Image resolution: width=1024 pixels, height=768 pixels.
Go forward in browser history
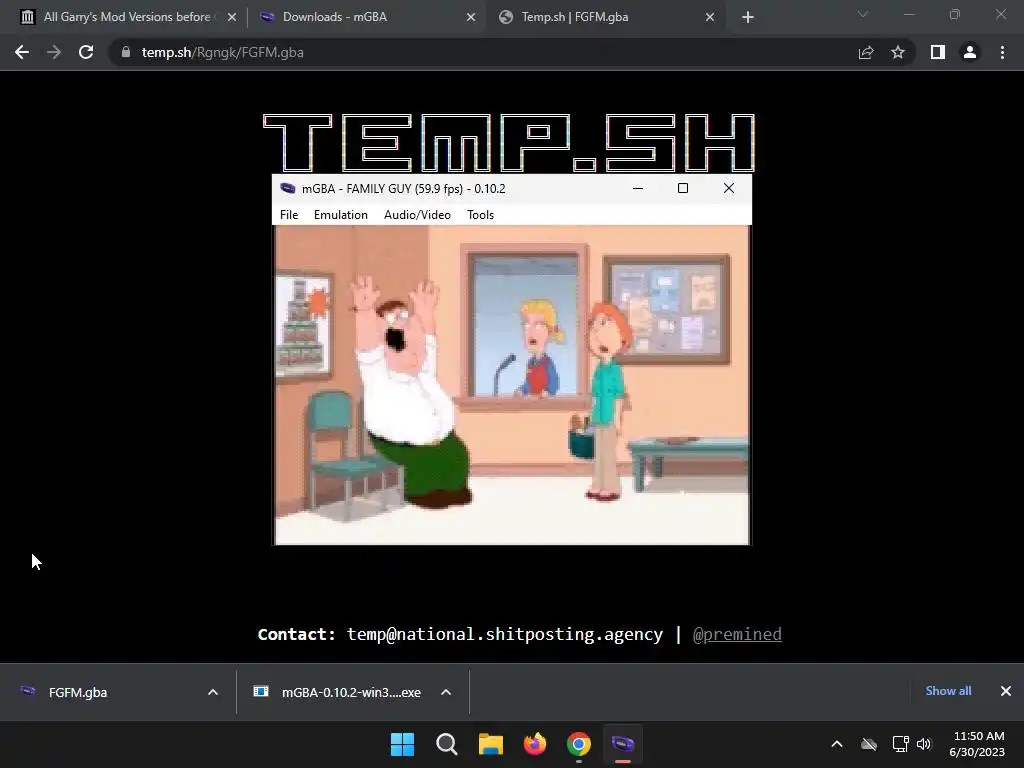[54, 52]
